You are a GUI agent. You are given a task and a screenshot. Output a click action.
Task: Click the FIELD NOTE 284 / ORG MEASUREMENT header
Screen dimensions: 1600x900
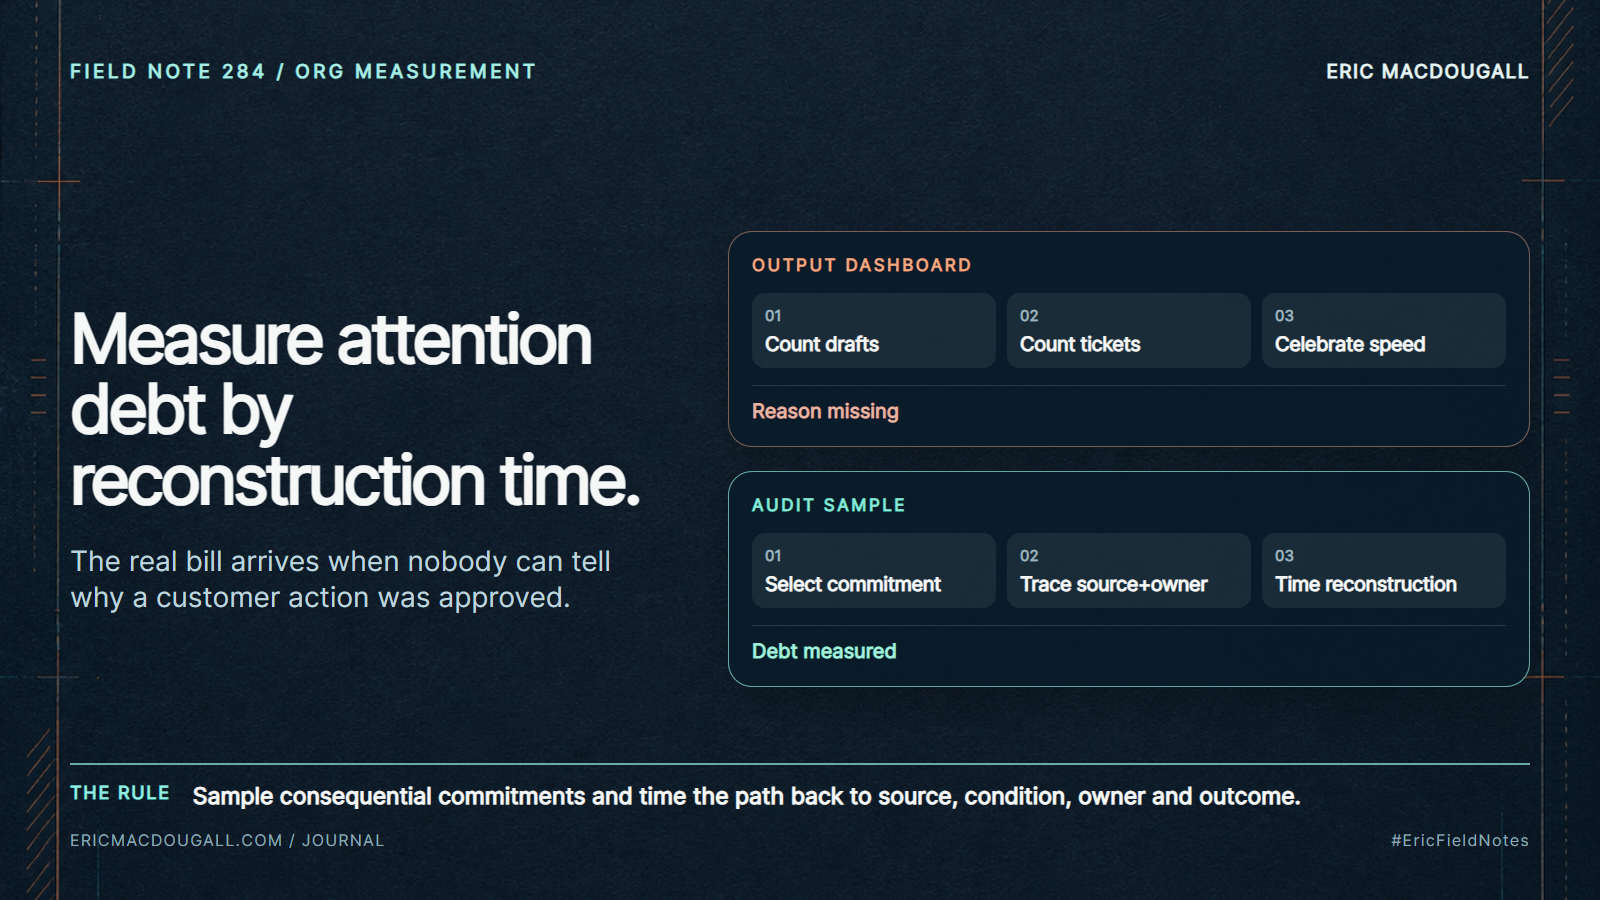click(x=303, y=71)
